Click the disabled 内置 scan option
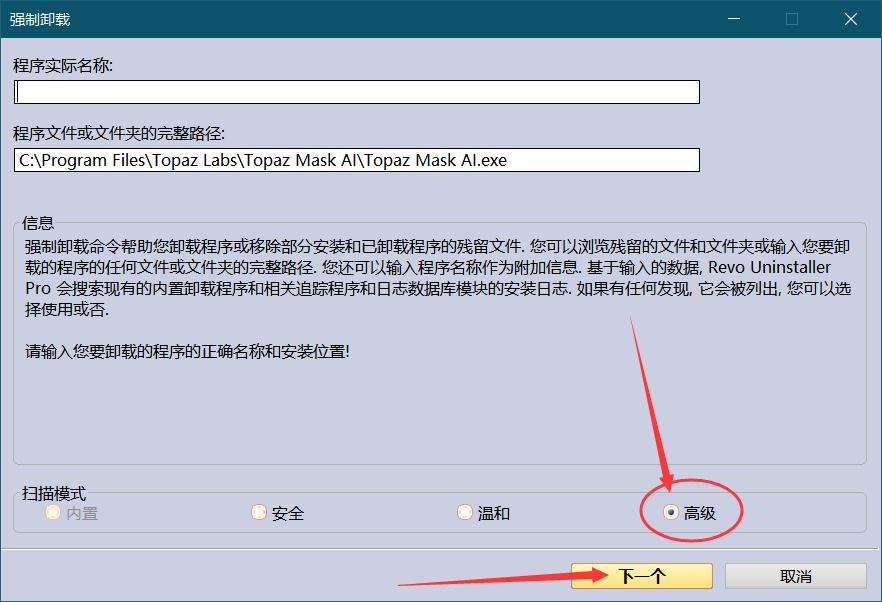882x602 pixels. tap(51, 512)
